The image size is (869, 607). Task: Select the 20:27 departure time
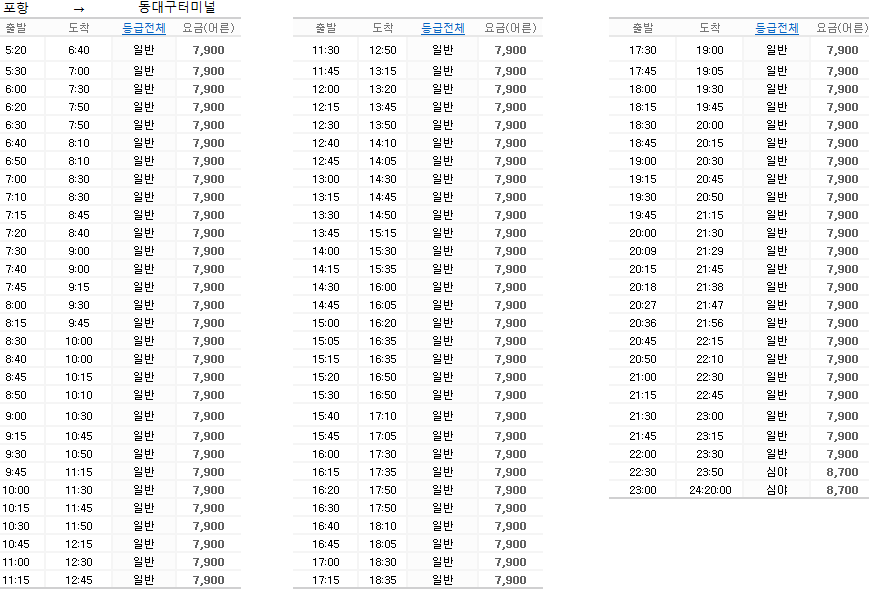click(x=642, y=305)
